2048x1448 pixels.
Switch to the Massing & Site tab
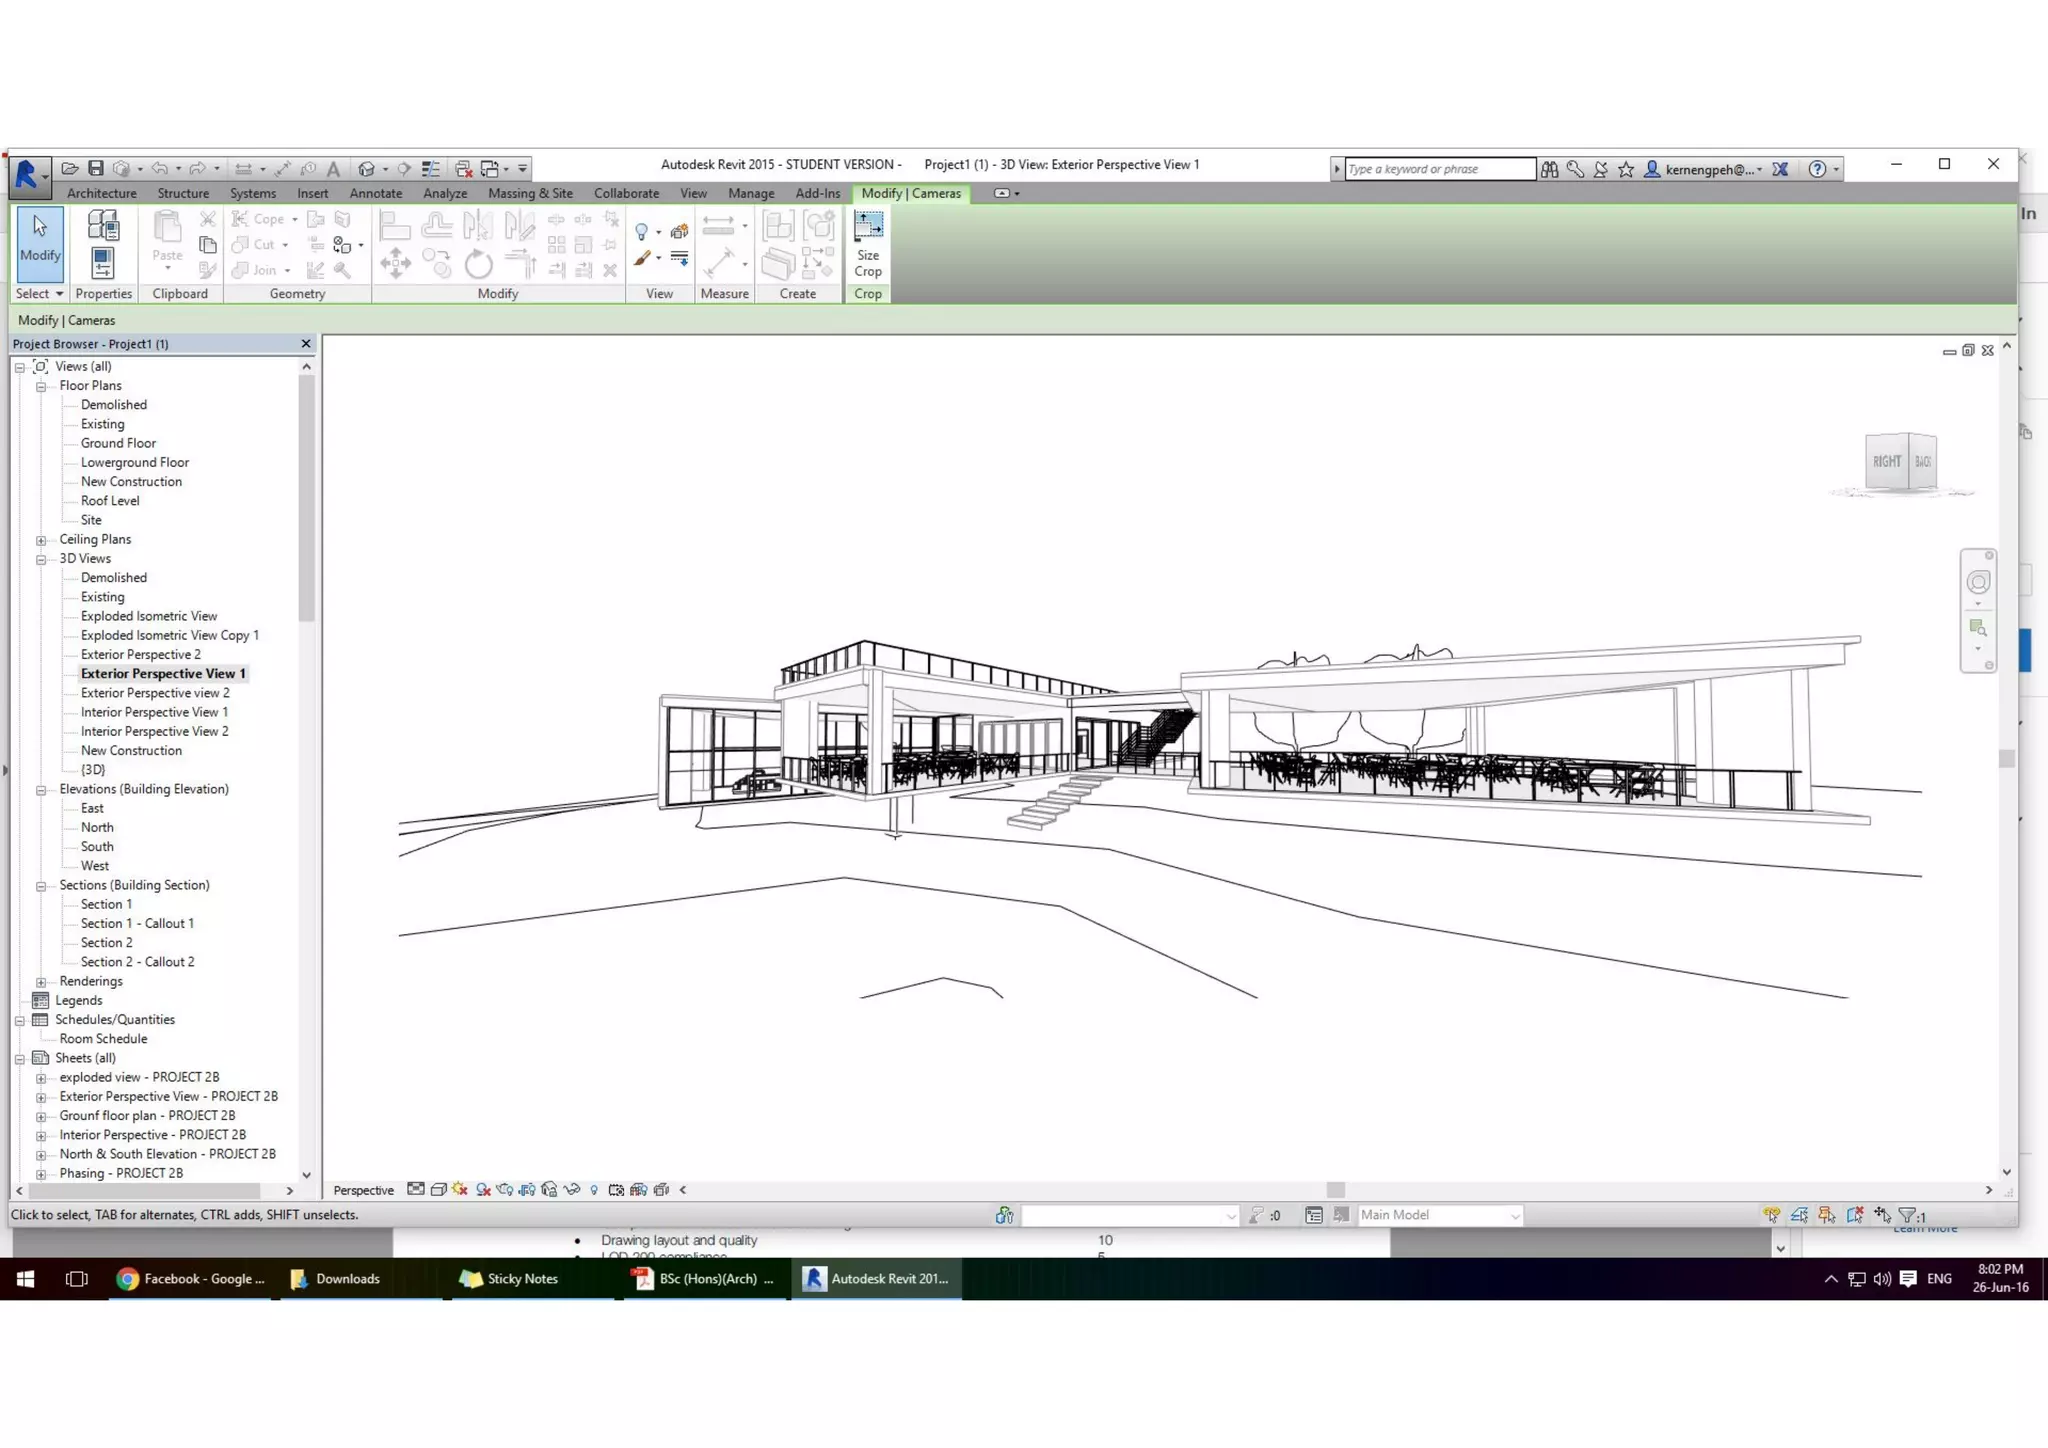click(530, 193)
